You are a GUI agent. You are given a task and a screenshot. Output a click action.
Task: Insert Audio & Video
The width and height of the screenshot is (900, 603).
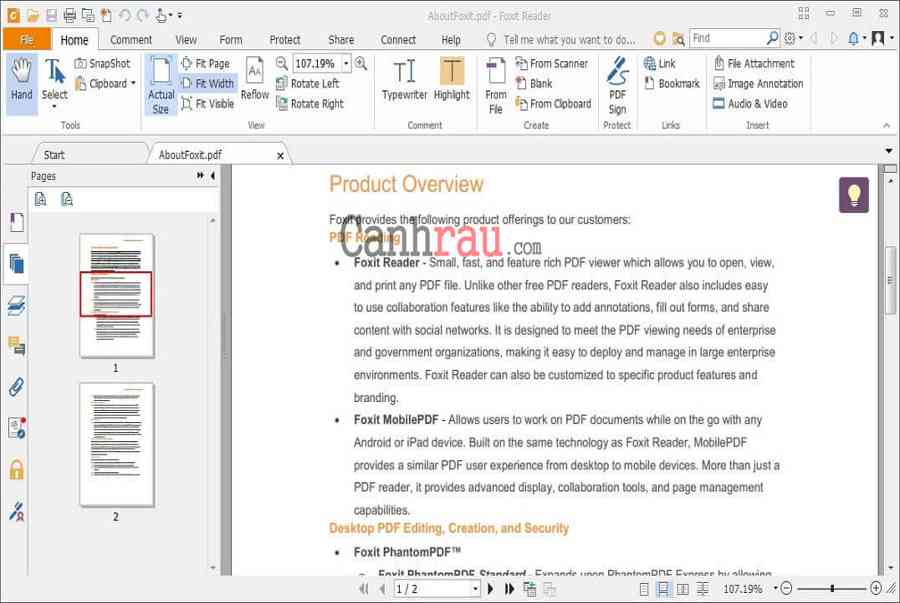click(750, 104)
